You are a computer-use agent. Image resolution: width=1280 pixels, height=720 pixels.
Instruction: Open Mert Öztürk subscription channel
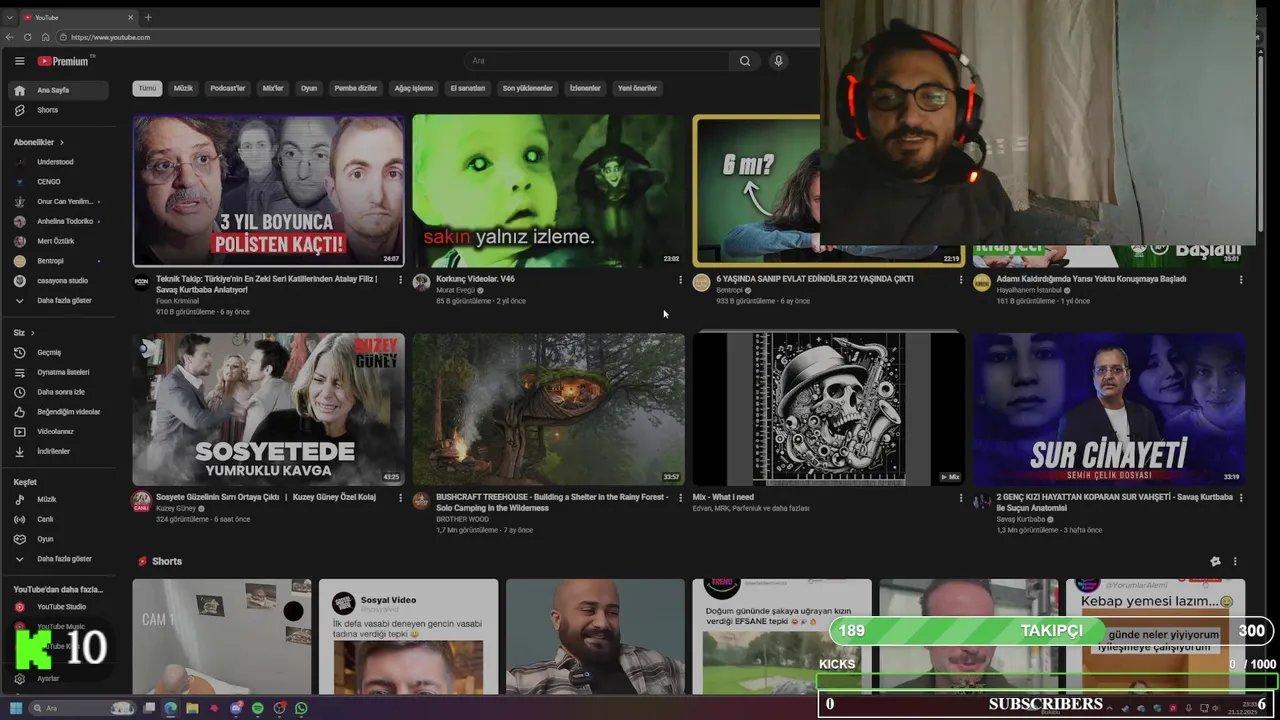tap(58, 241)
